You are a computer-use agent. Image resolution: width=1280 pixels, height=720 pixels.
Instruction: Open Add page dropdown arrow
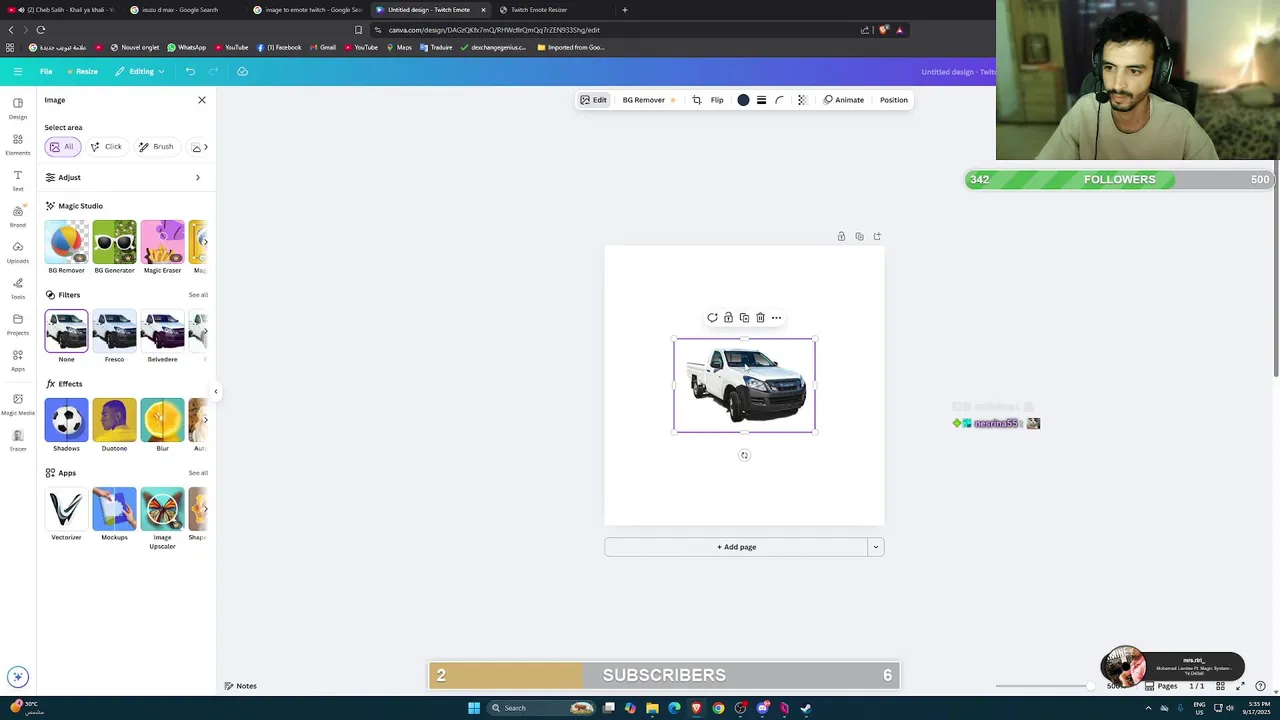(876, 547)
